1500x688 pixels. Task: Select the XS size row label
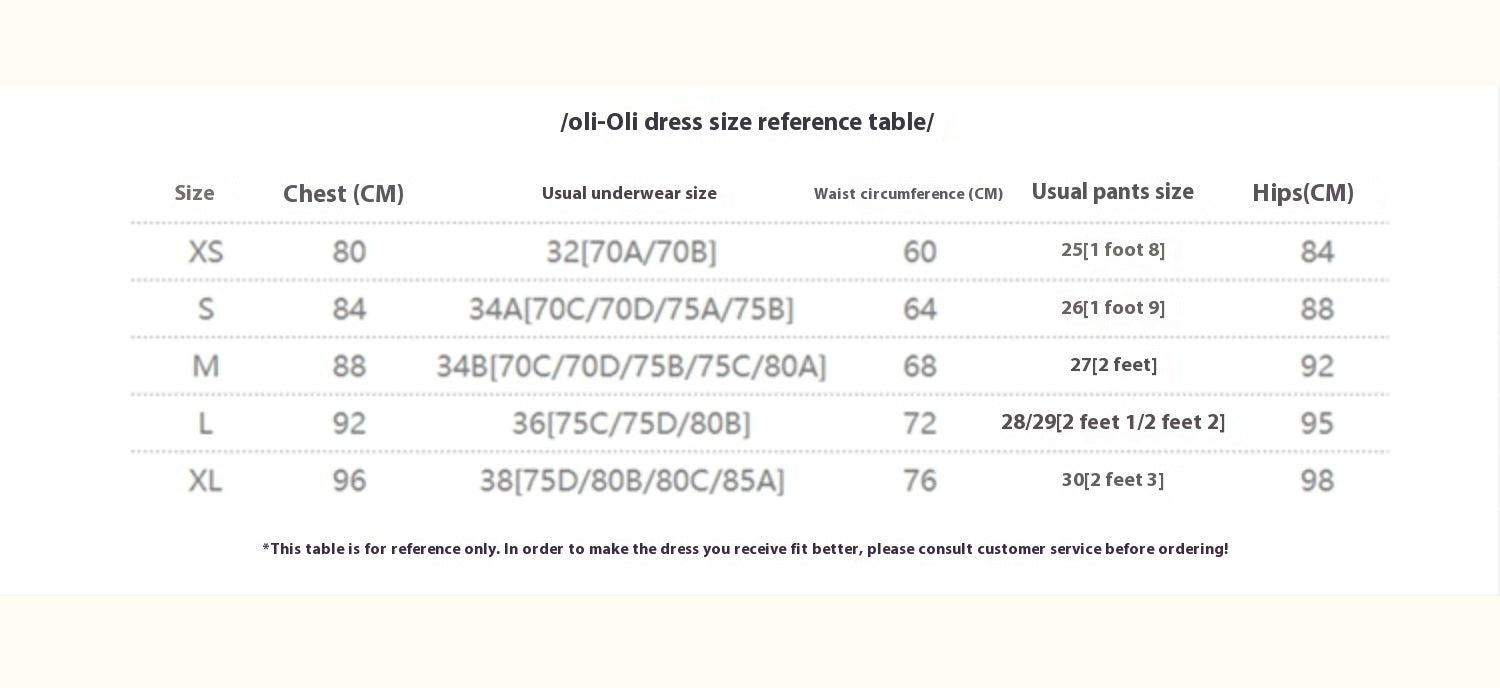pos(205,251)
